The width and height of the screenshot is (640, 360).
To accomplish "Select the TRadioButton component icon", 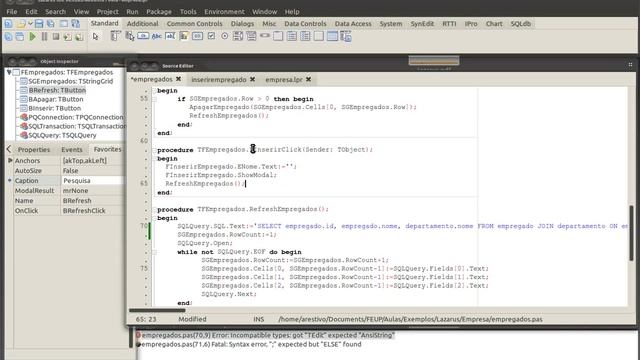I will (x=224, y=36).
